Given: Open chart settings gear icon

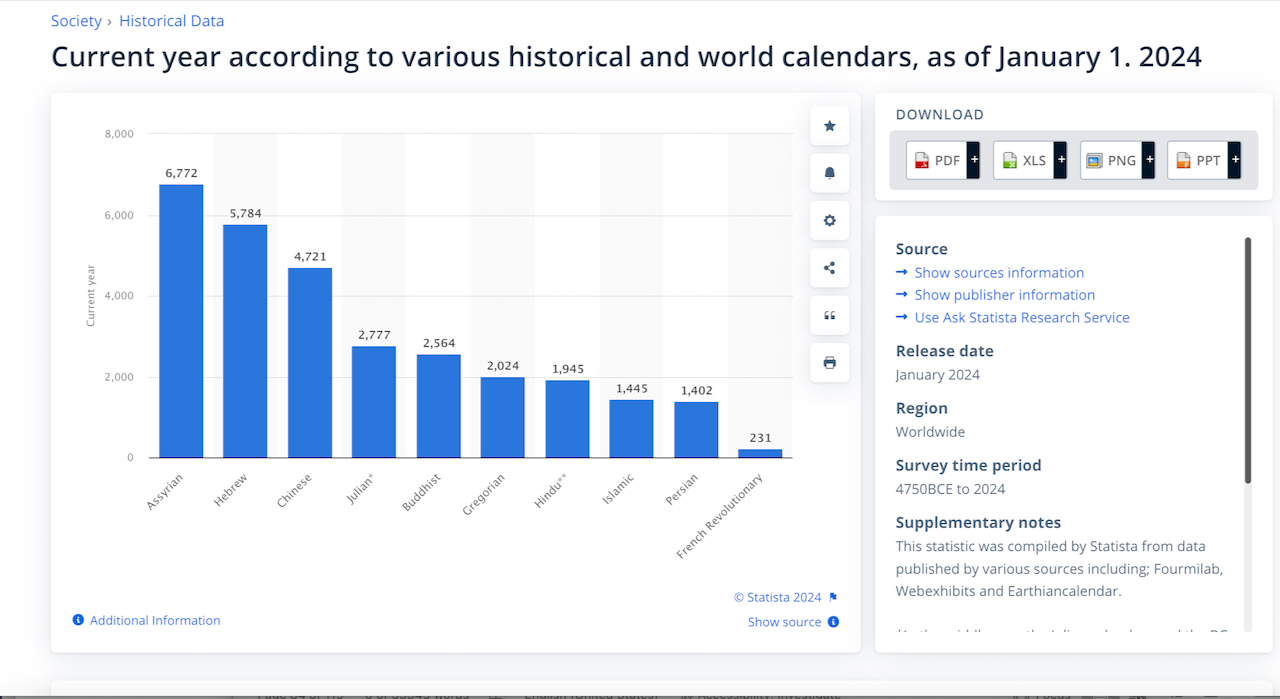Looking at the screenshot, I should coord(829,221).
